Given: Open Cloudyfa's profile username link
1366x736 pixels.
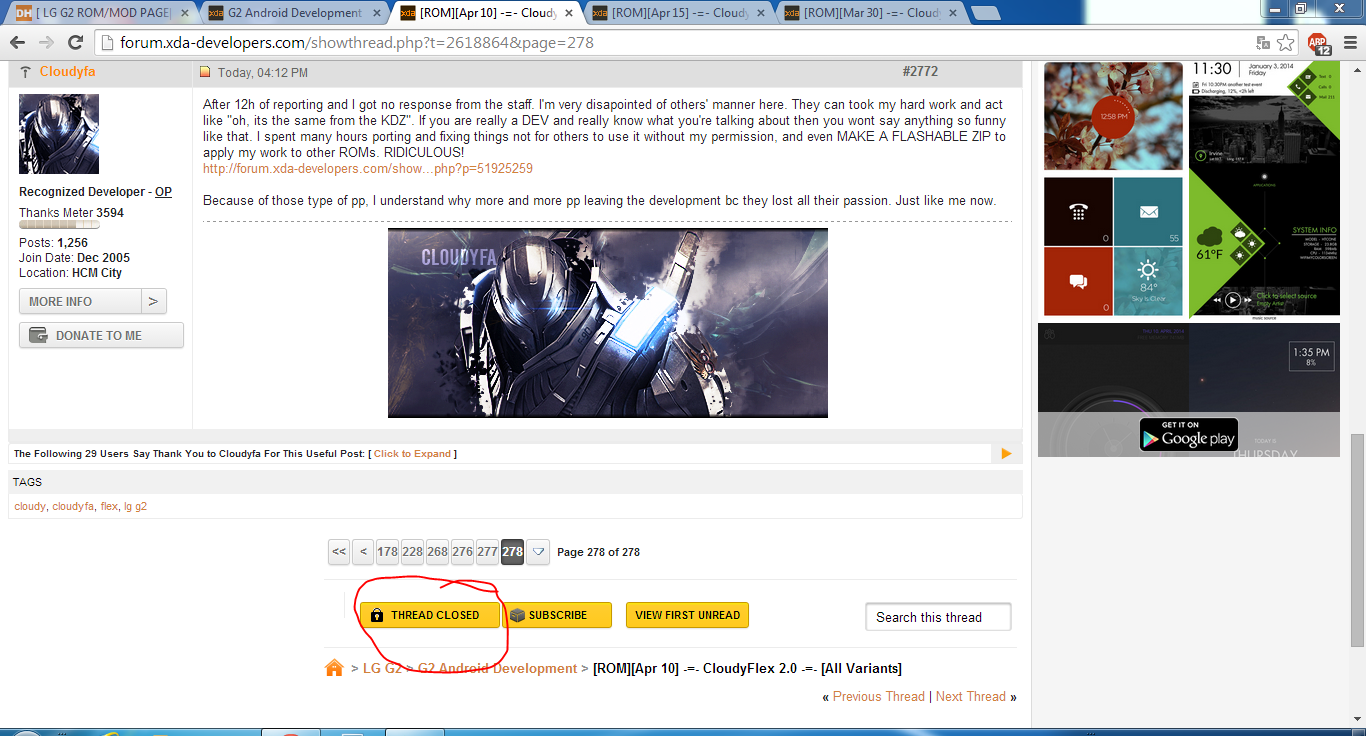Looking at the screenshot, I should 67,72.
